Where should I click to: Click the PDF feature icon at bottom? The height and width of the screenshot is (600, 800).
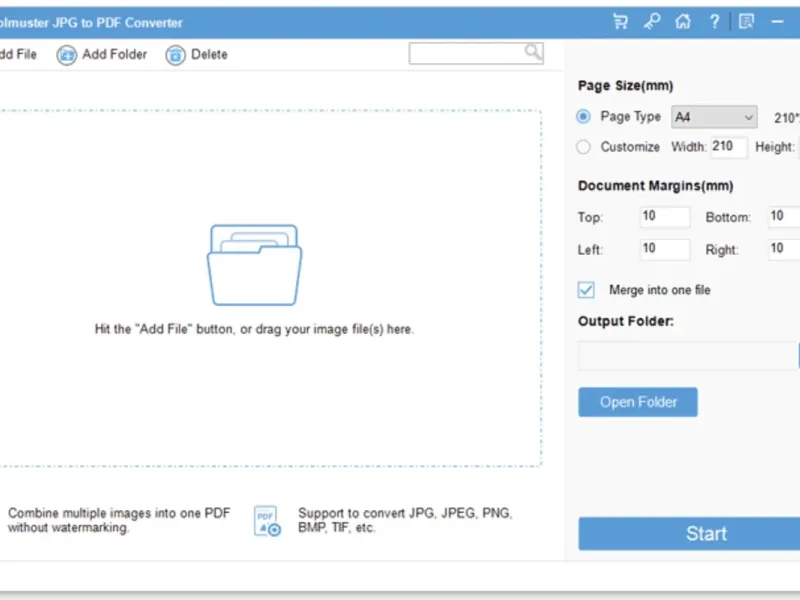pos(267,521)
